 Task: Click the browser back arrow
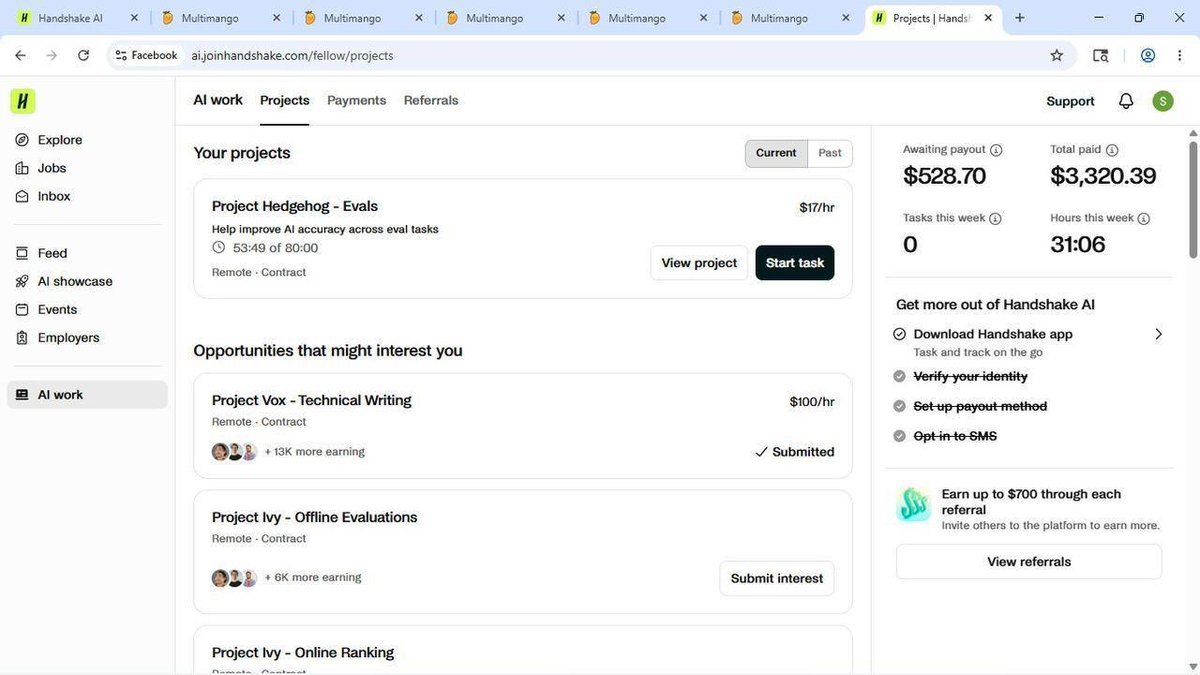20,56
